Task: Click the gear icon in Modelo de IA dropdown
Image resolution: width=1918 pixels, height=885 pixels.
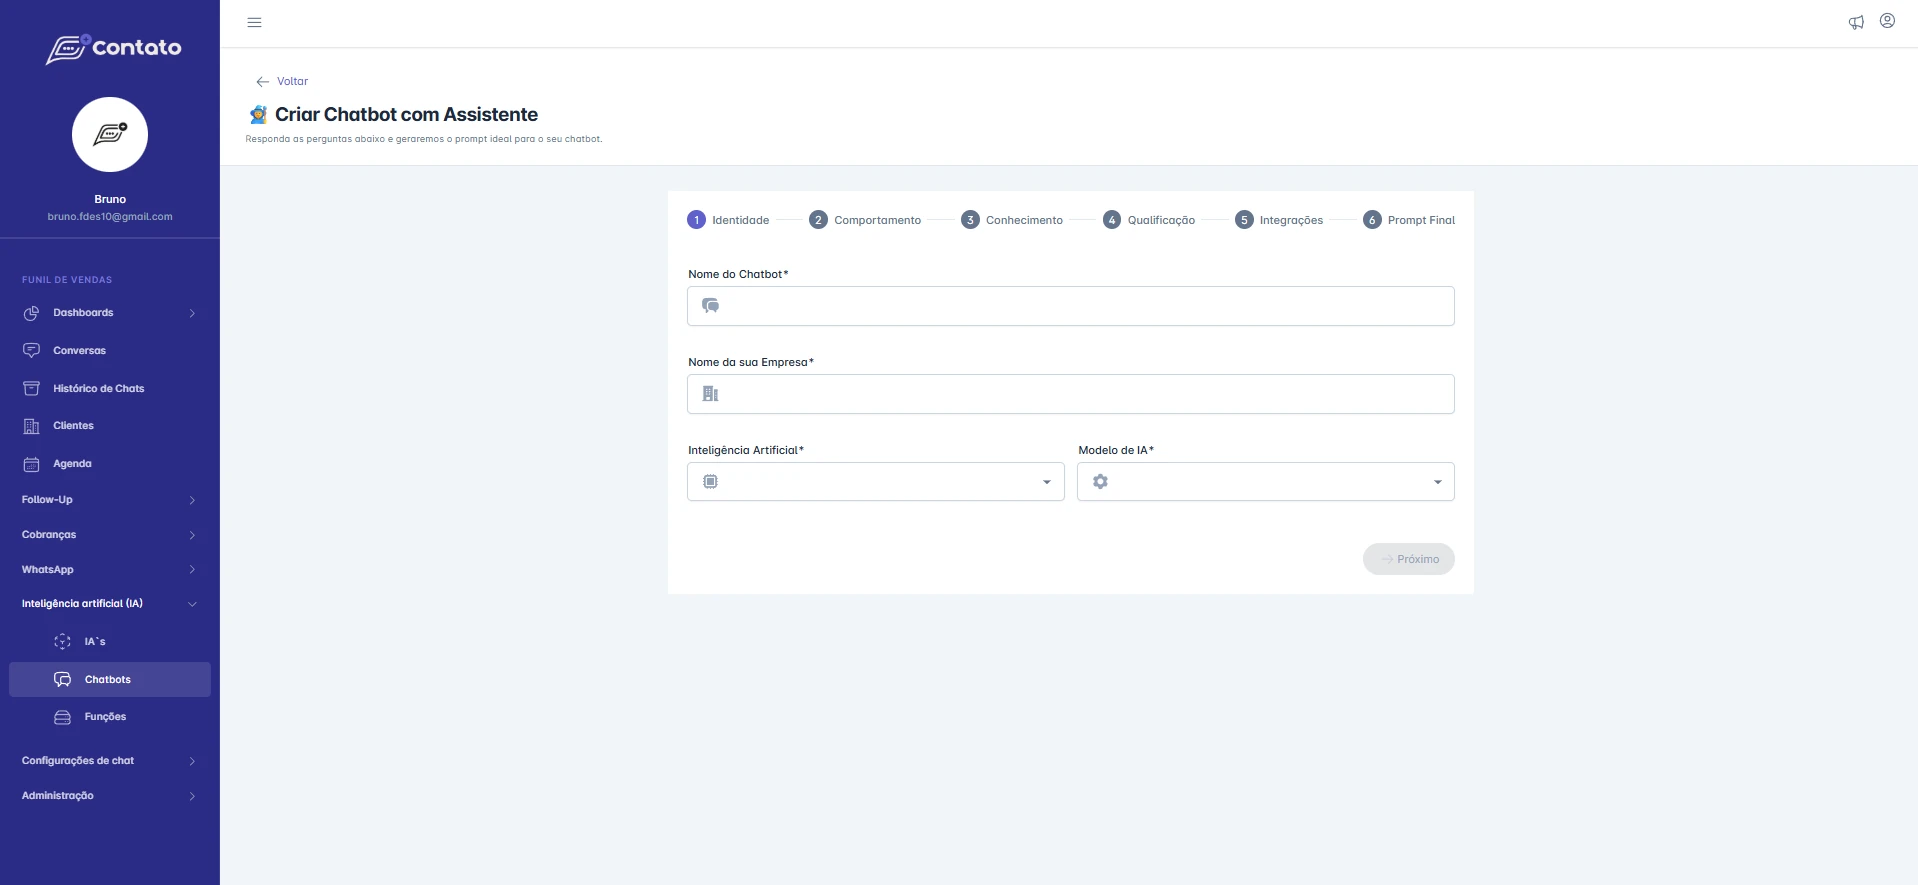Action: pyautogui.click(x=1100, y=482)
